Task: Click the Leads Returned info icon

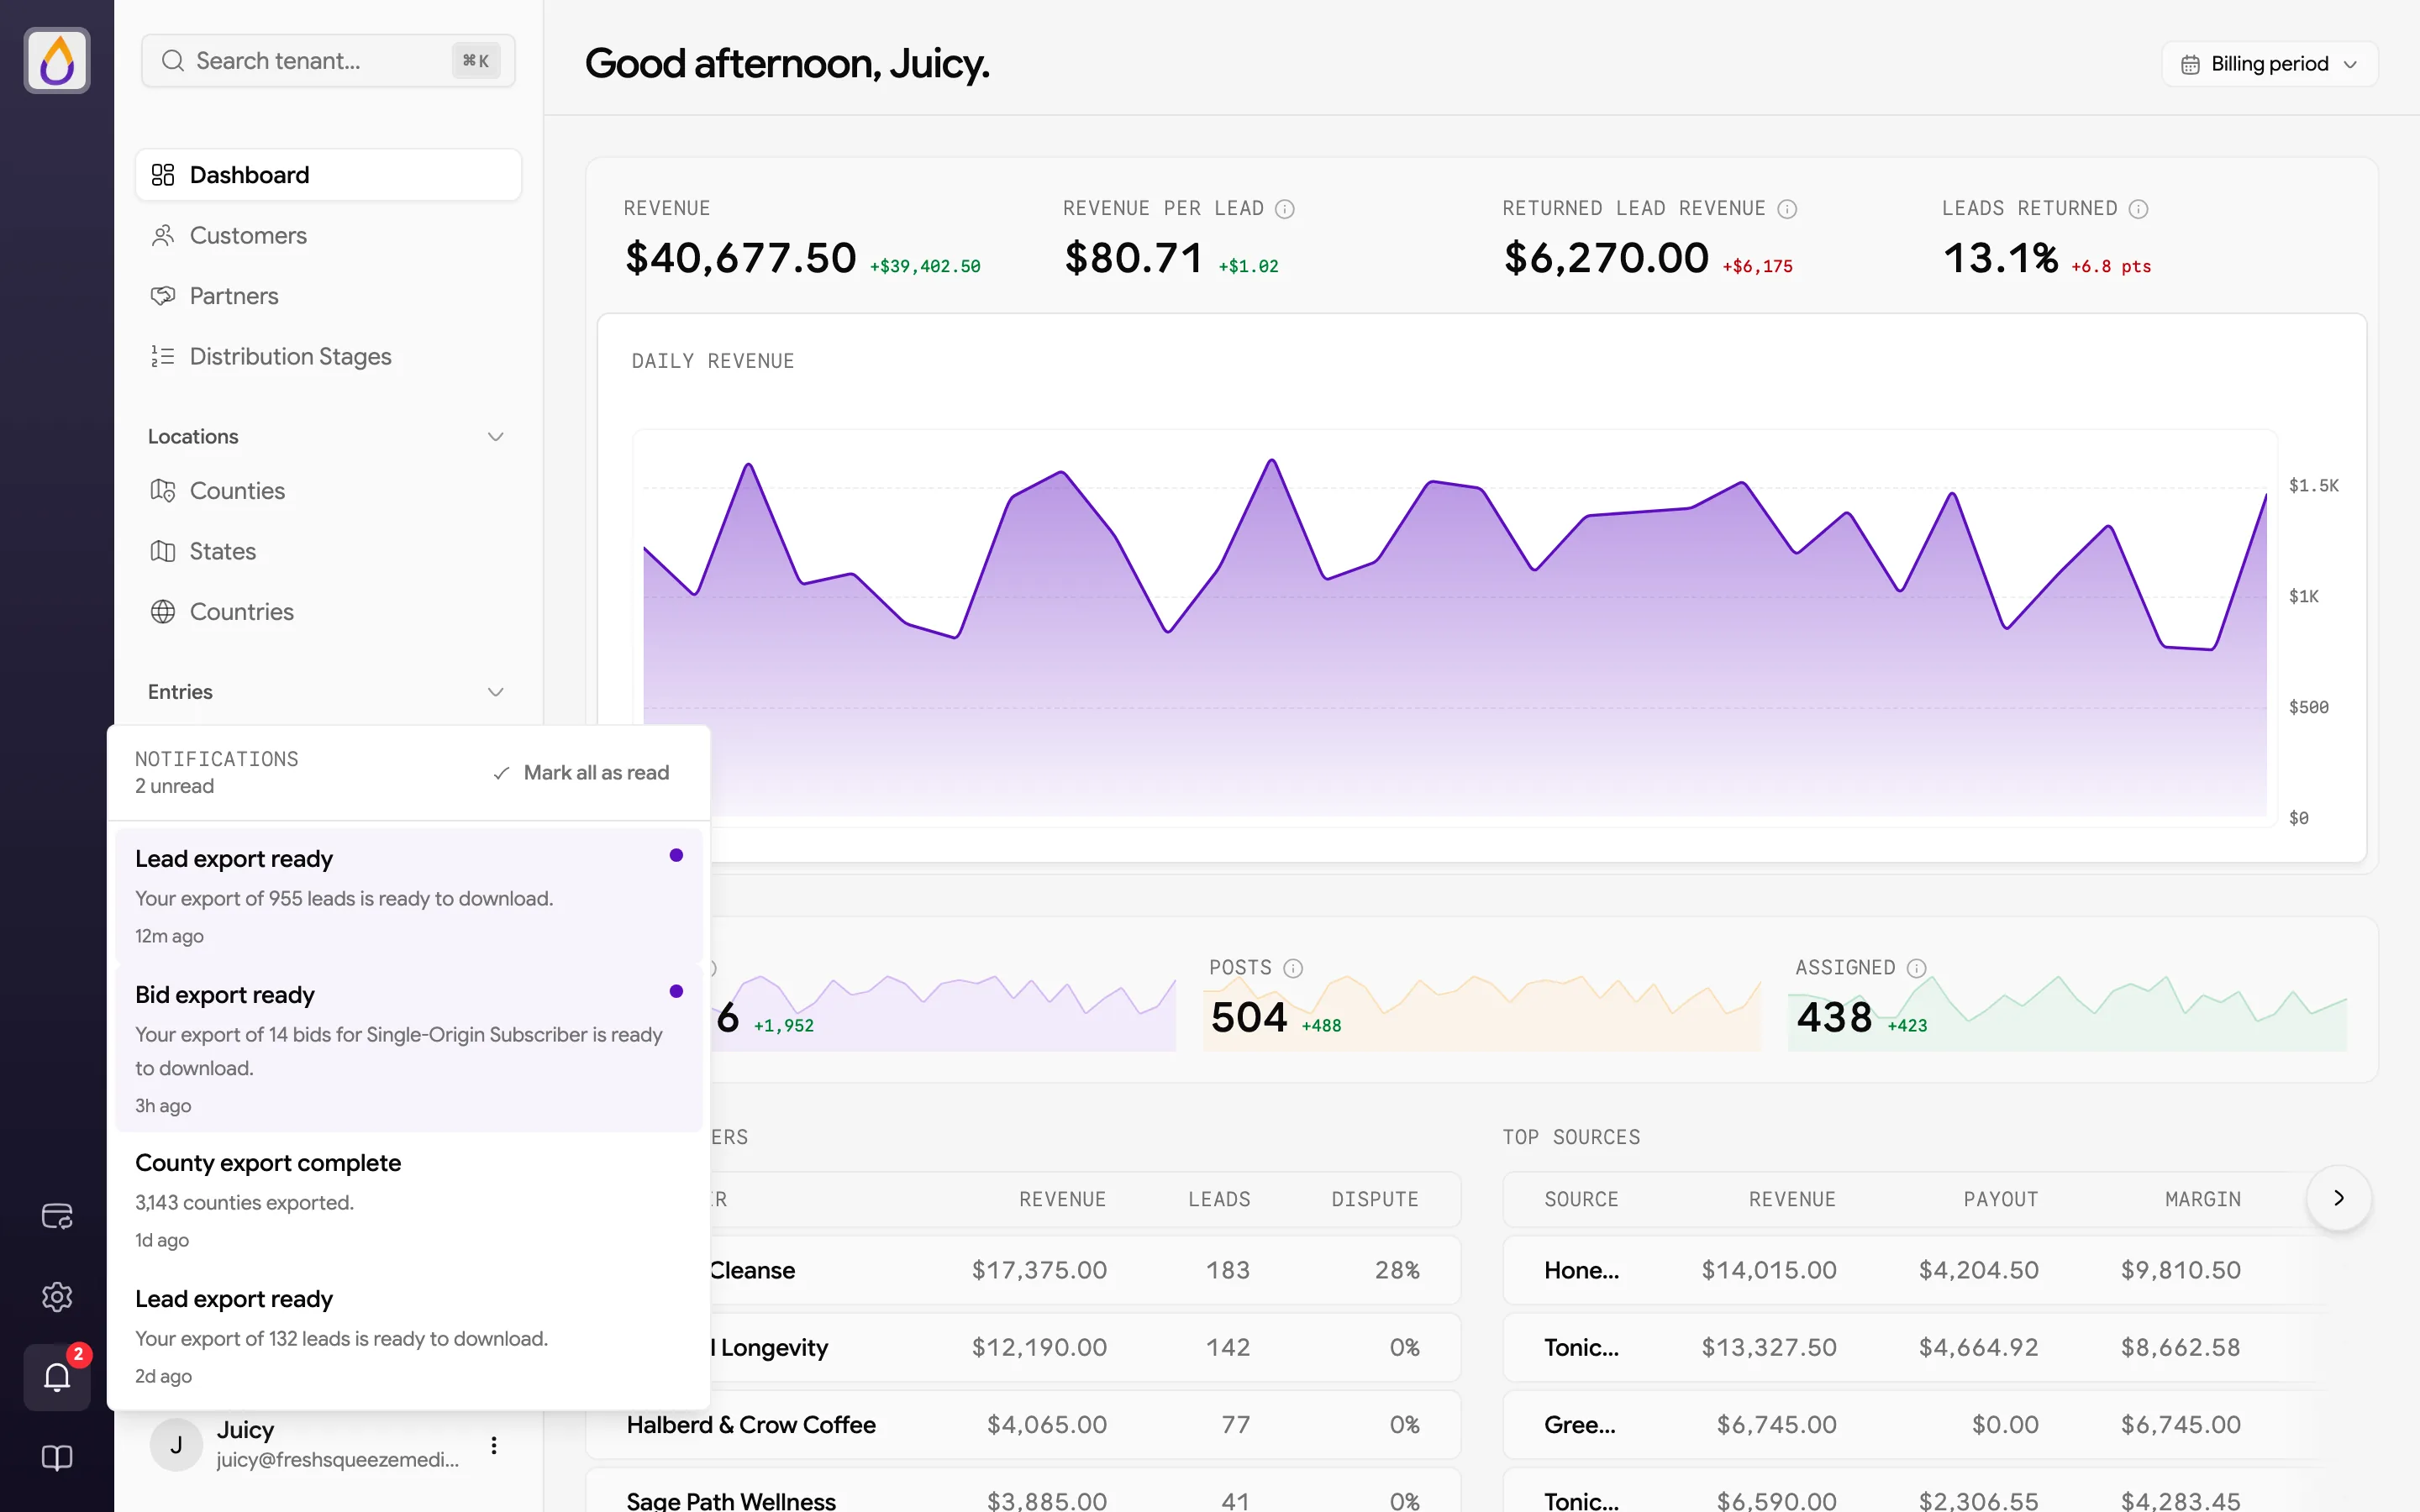Action: pos(2138,209)
